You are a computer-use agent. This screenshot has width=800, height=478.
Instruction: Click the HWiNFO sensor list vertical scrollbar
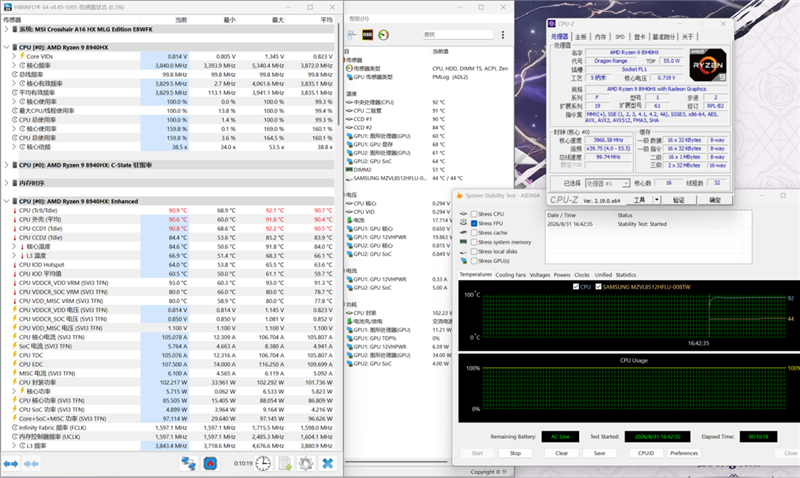338,74
